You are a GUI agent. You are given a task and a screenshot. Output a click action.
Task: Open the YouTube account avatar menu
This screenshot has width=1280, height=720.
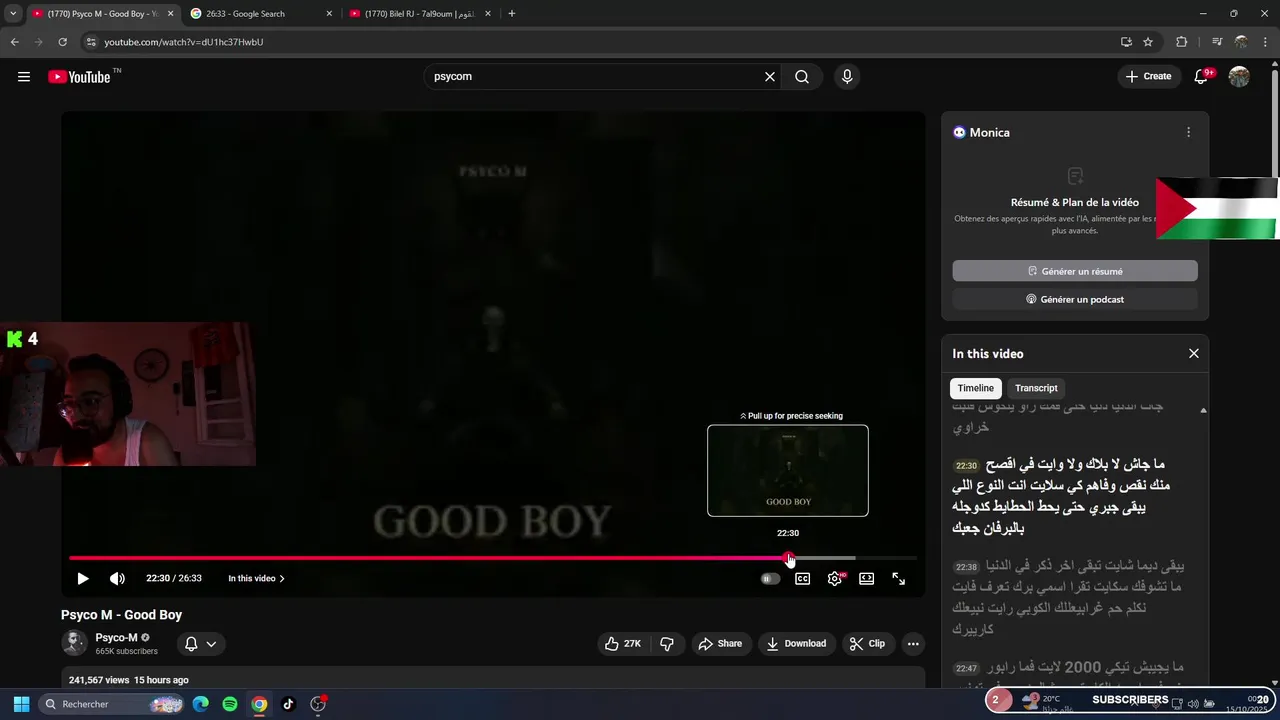coord(1239,76)
